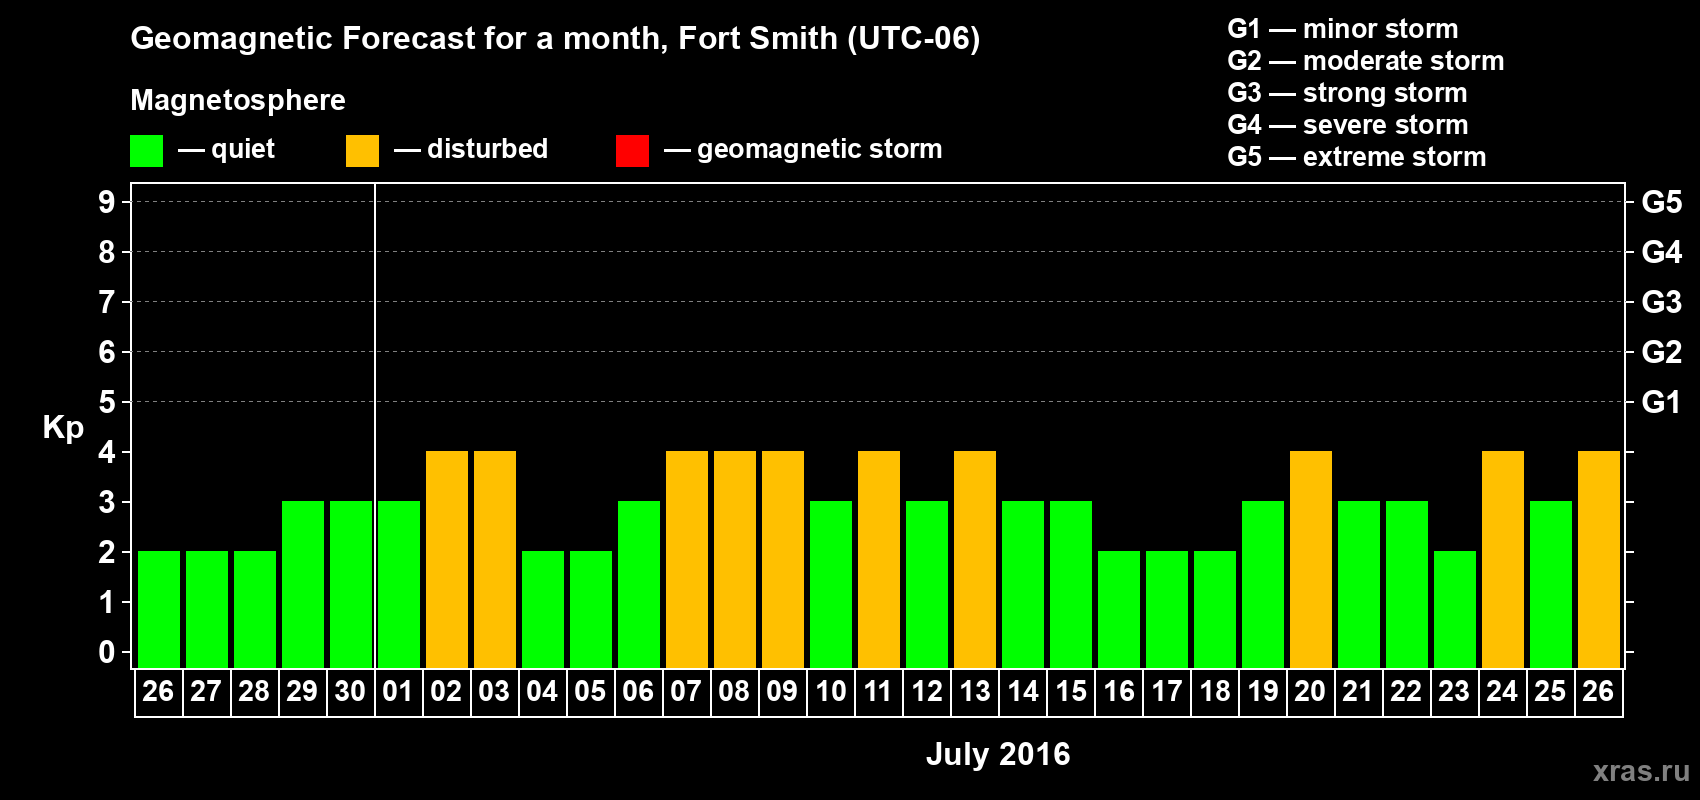The height and width of the screenshot is (800, 1700).
Task: Select the green bar above date 29
Action: (x=303, y=584)
